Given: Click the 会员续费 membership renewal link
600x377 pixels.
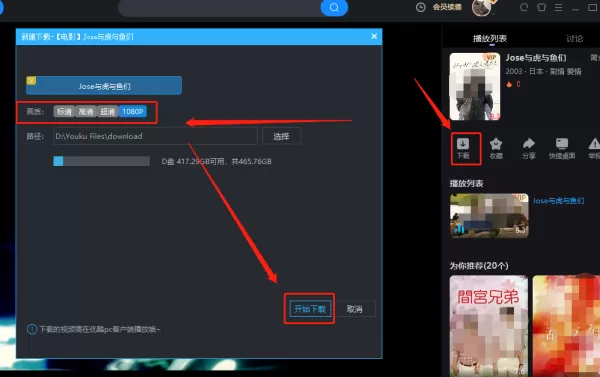Looking at the screenshot, I should pos(447,7).
